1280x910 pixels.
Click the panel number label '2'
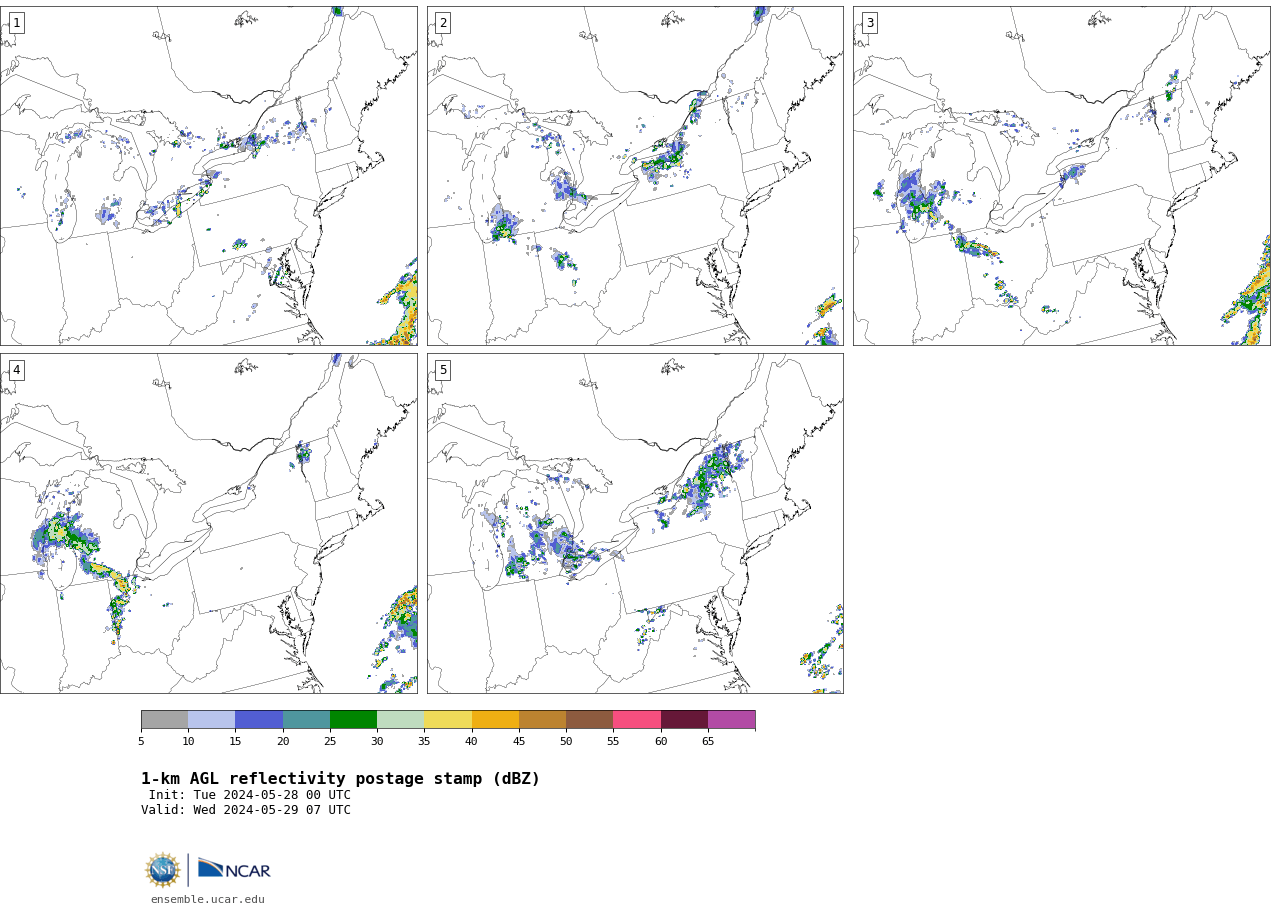443,23
